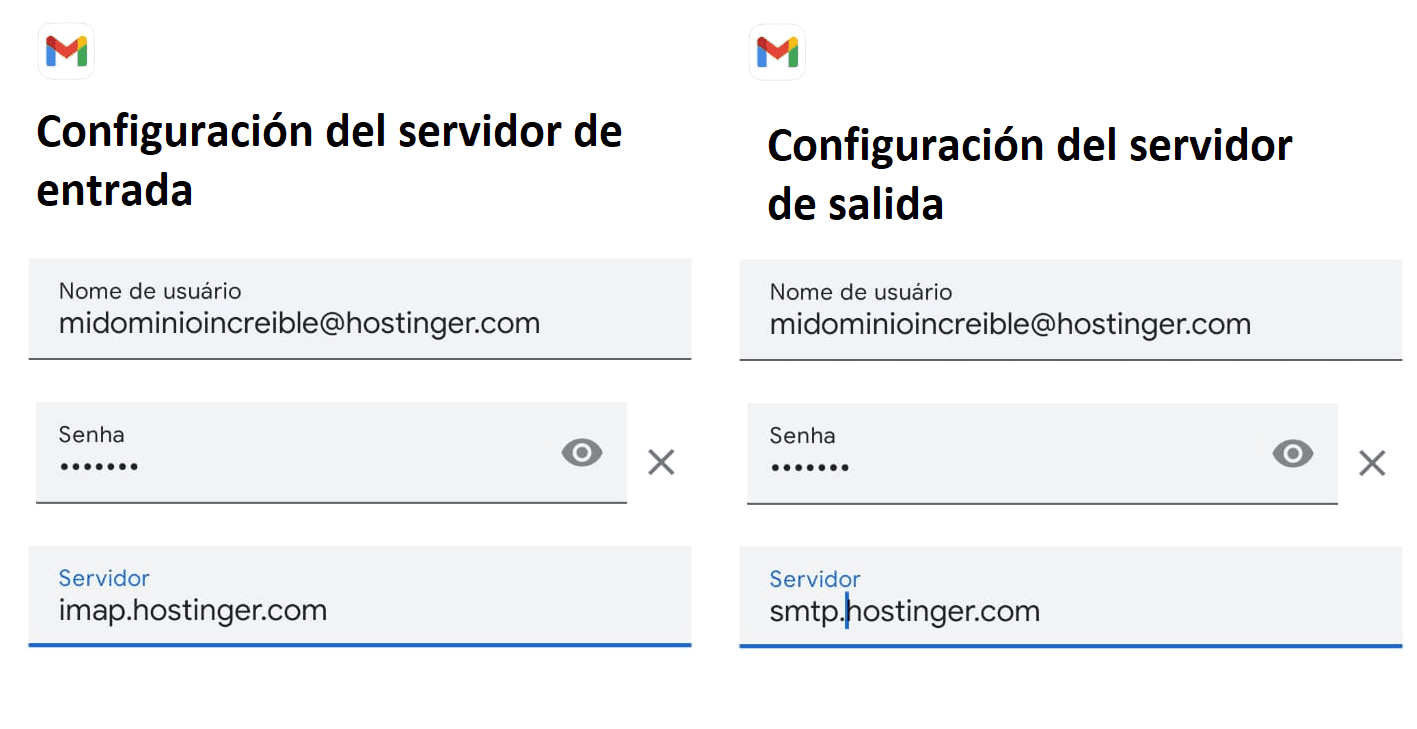Click the 'Configuración del servidor de entrada' heading

coord(330,160)
